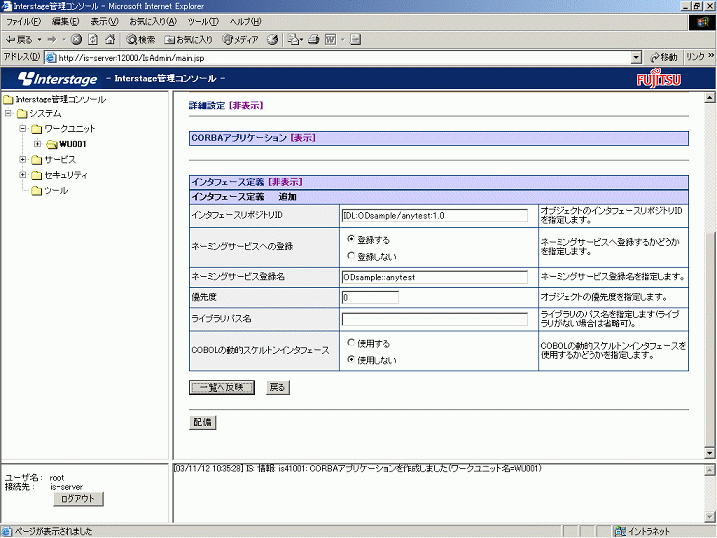Click the 優先度 input field

point(370,298)
